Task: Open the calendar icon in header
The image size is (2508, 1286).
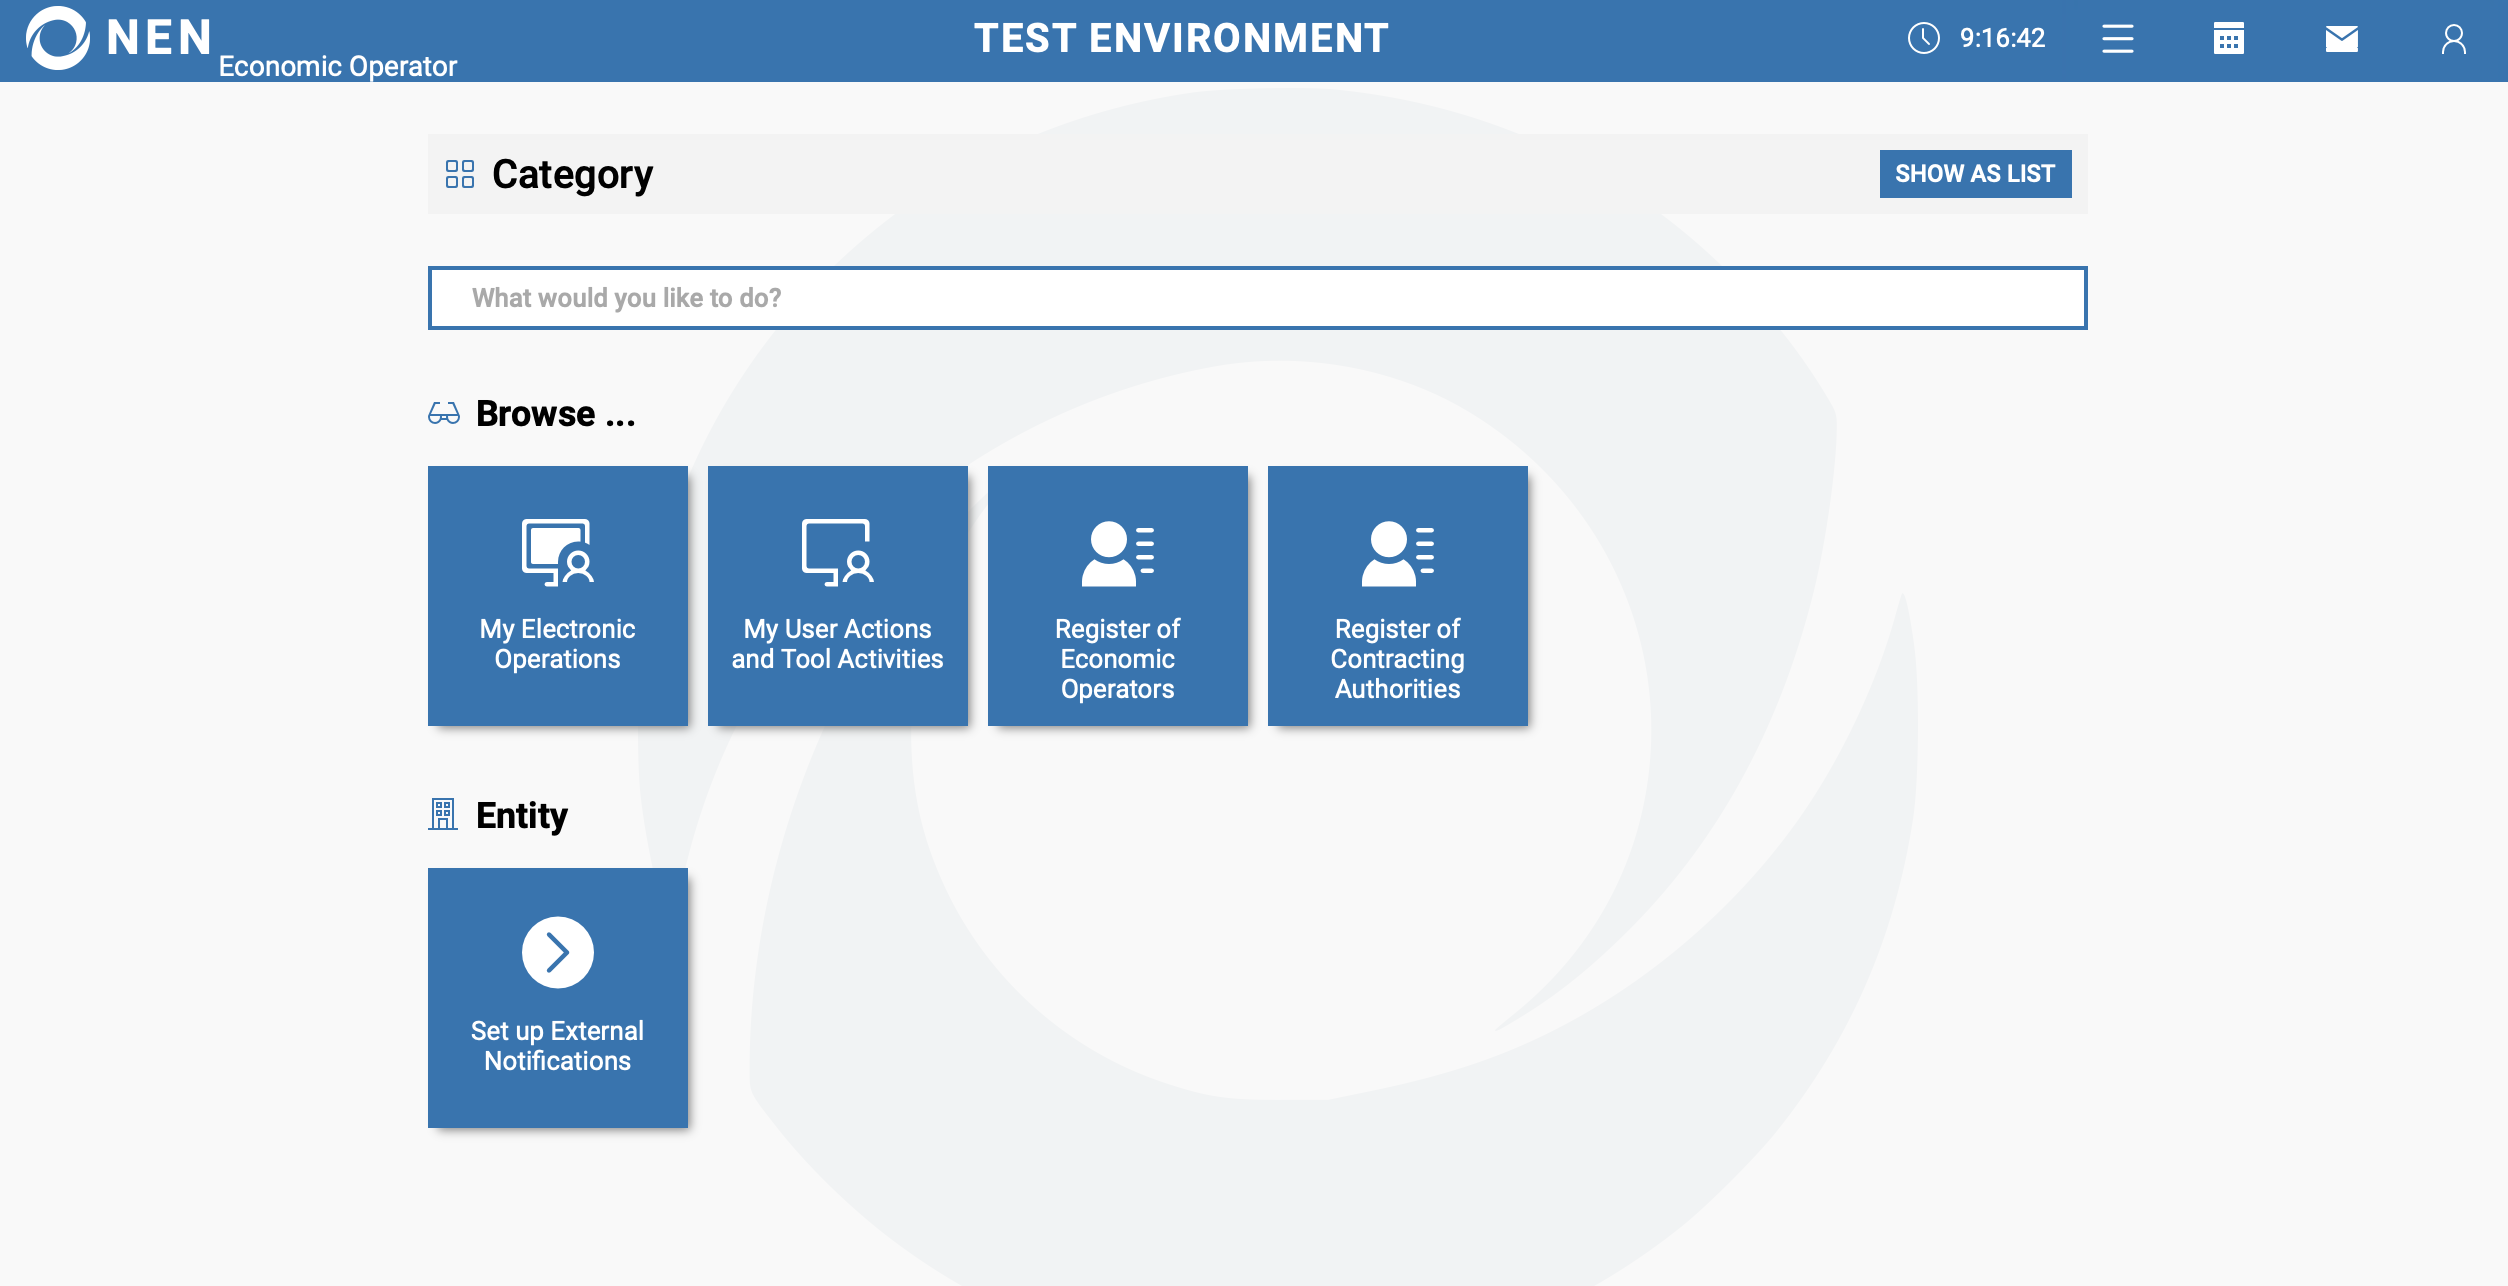Action: tap(2229, 39)
